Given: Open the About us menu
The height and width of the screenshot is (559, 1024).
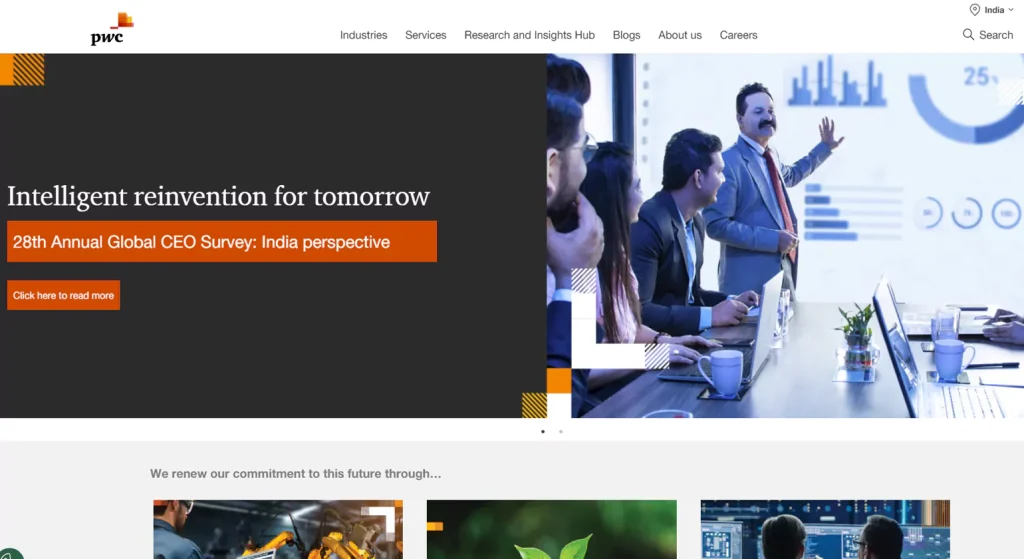Looking at the screenshot, I should tap(679, 35).
